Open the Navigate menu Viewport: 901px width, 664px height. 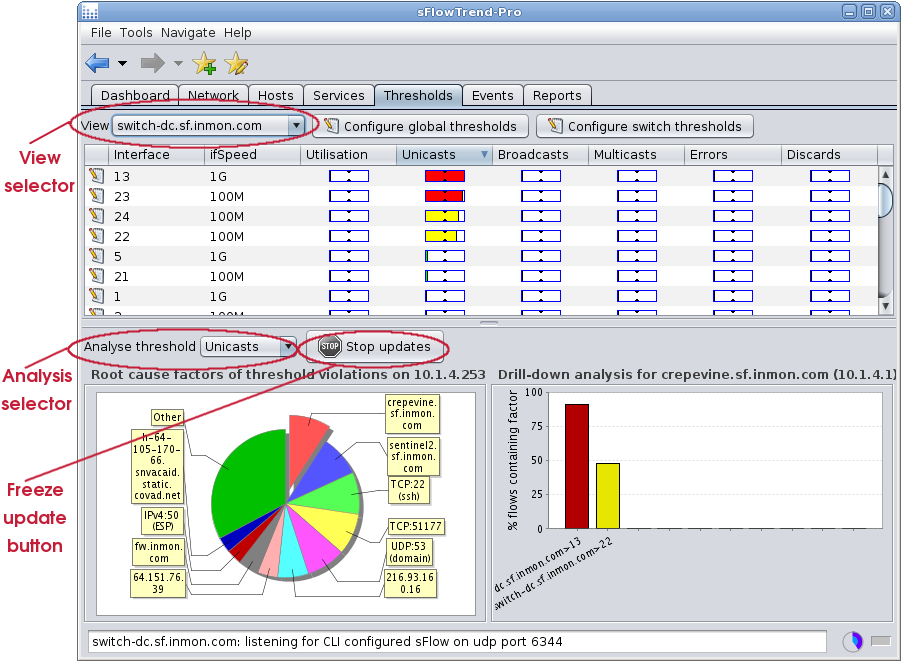pos(188,32)
